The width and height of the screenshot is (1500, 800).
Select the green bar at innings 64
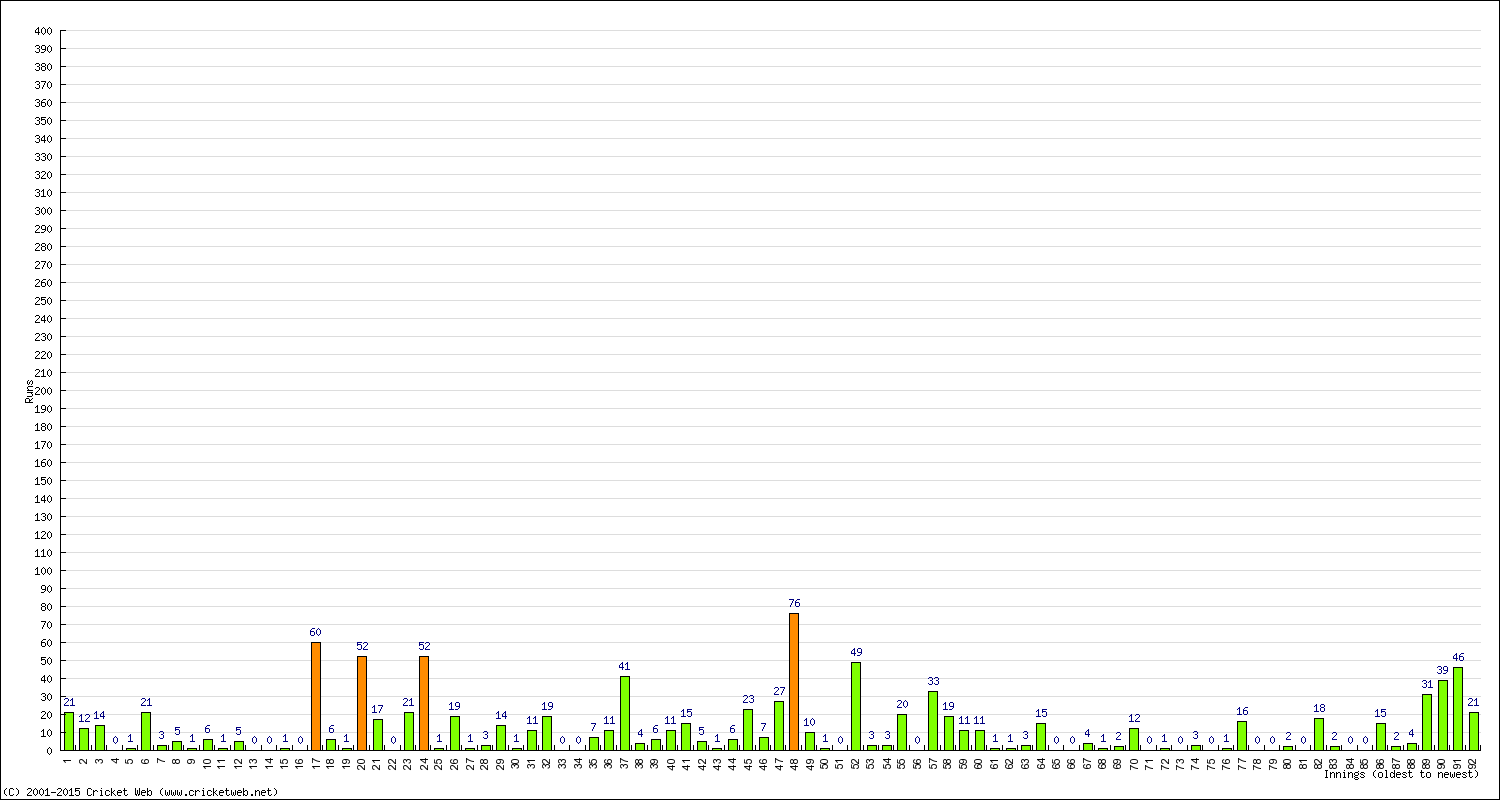coord(1041,737)
